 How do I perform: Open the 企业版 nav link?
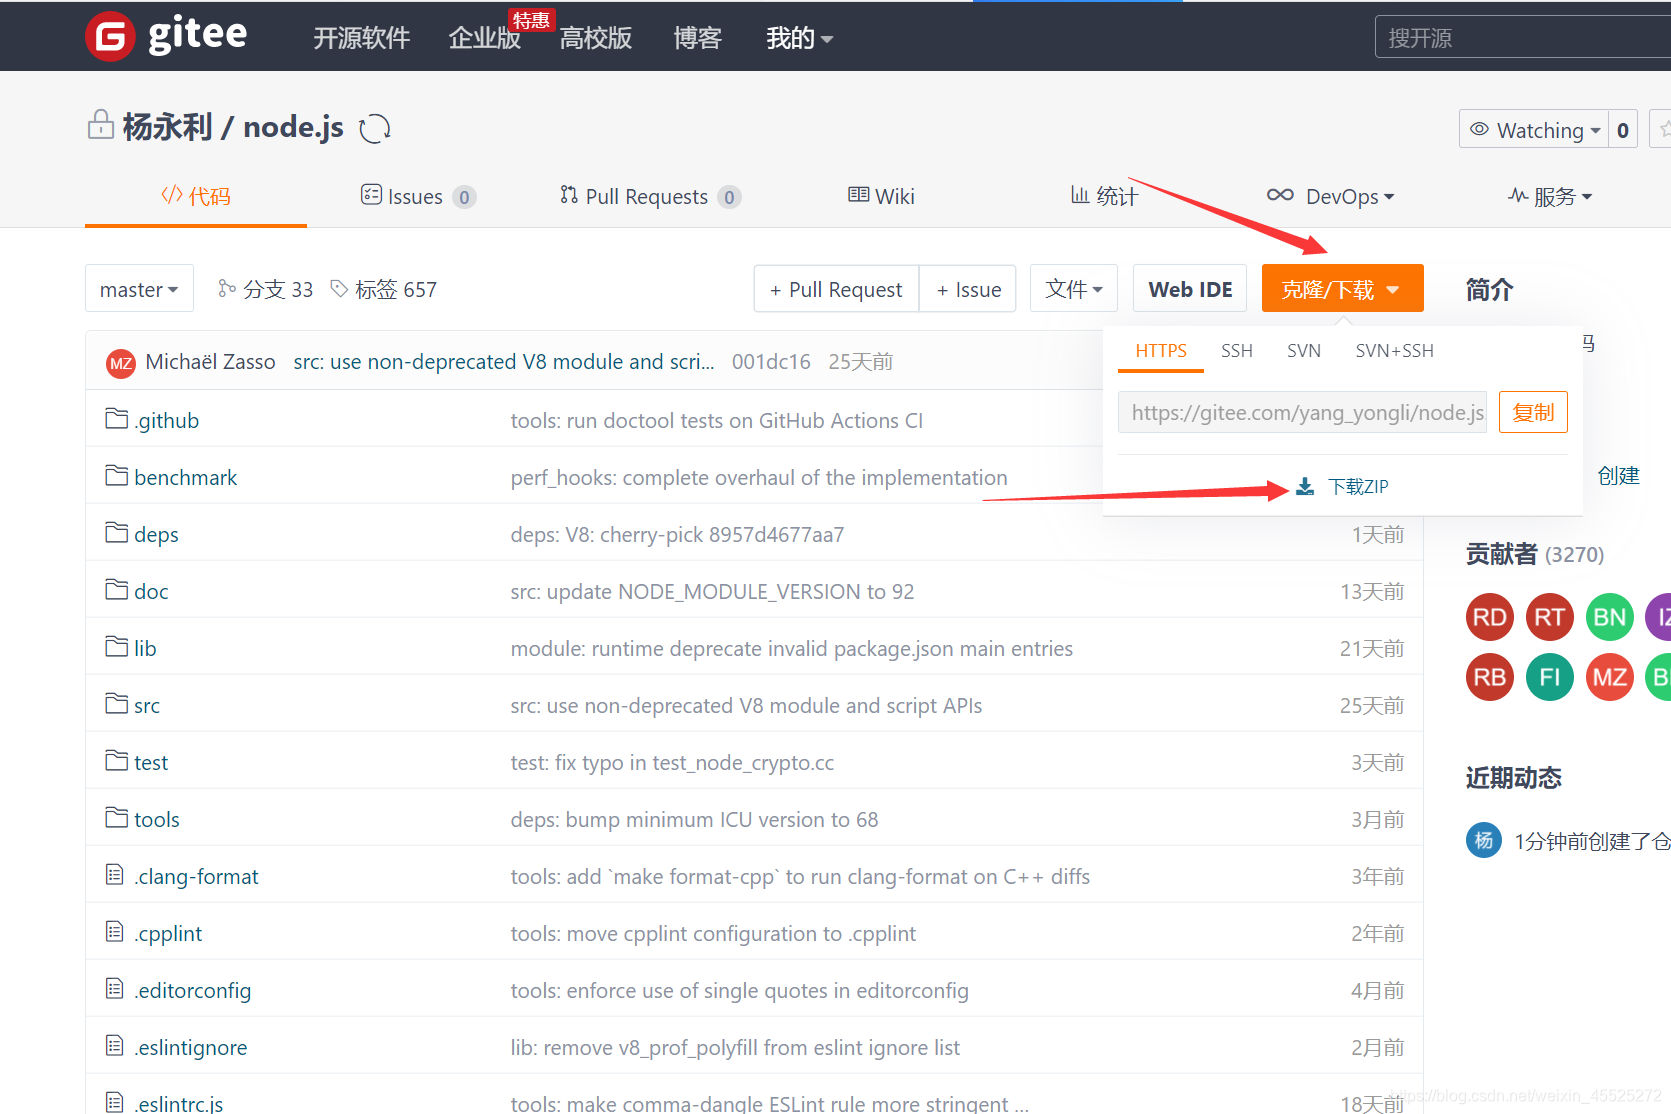tap(485, 38)
